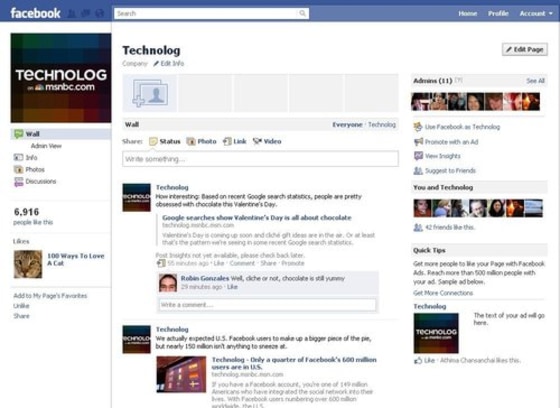Viewport: 560px width, 408px height.
Task: Click Unlike in left sidebar
Action: tap(21, 306)
